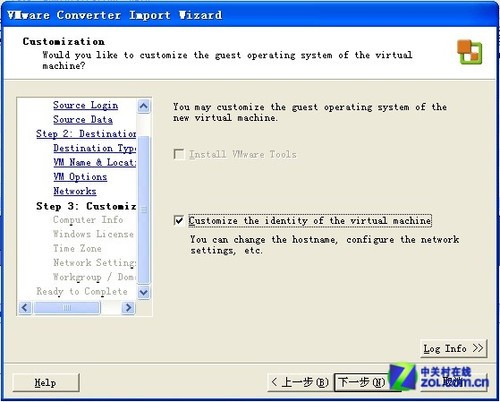Viewport: 500px width, 402px height.
Task: Click the step list scroll down arrow
Action: (x=144, y=293)
